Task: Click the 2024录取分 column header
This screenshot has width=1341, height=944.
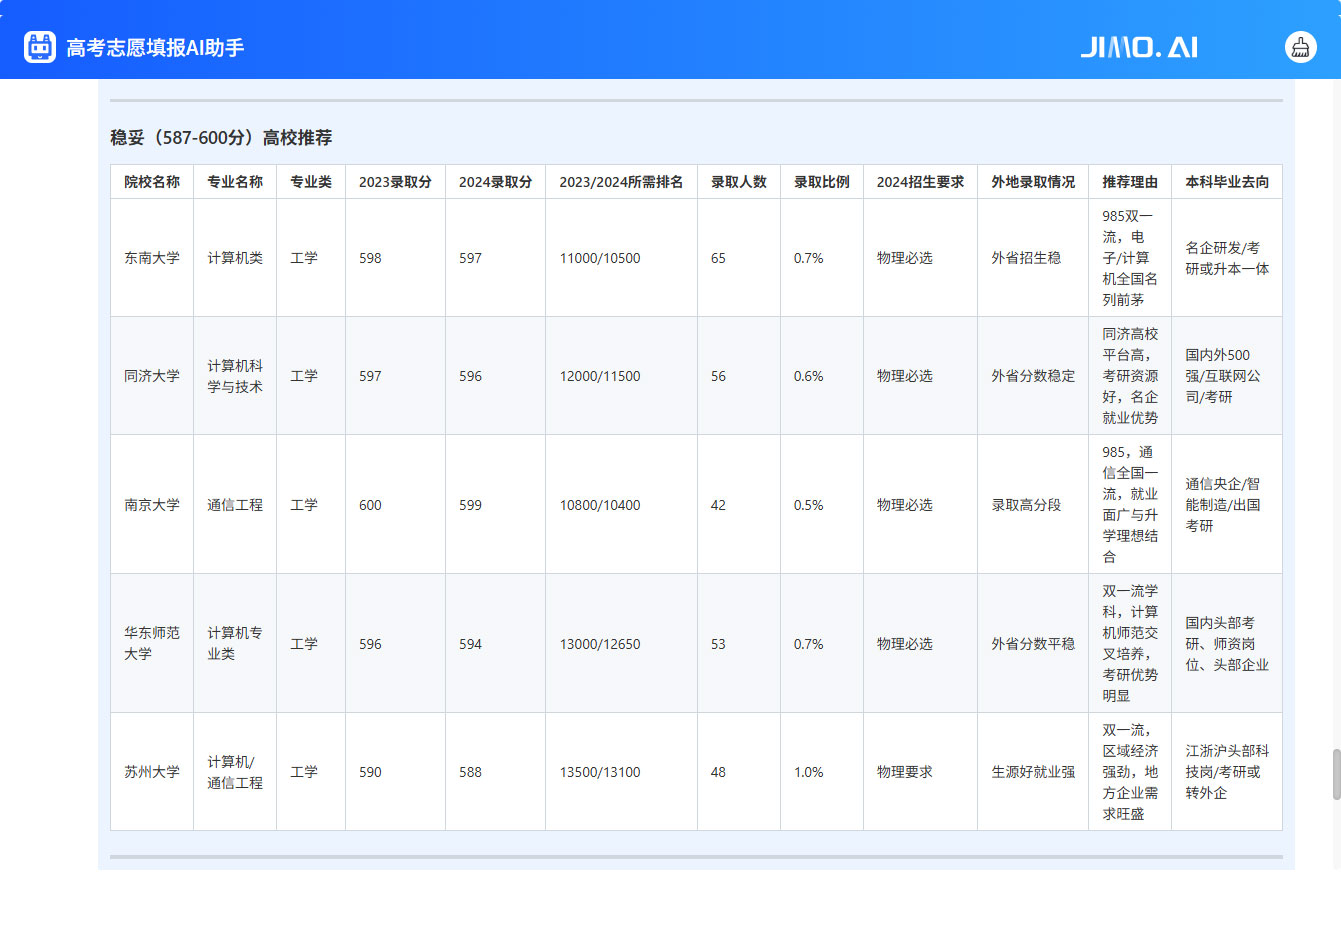Action: (495, 182)
